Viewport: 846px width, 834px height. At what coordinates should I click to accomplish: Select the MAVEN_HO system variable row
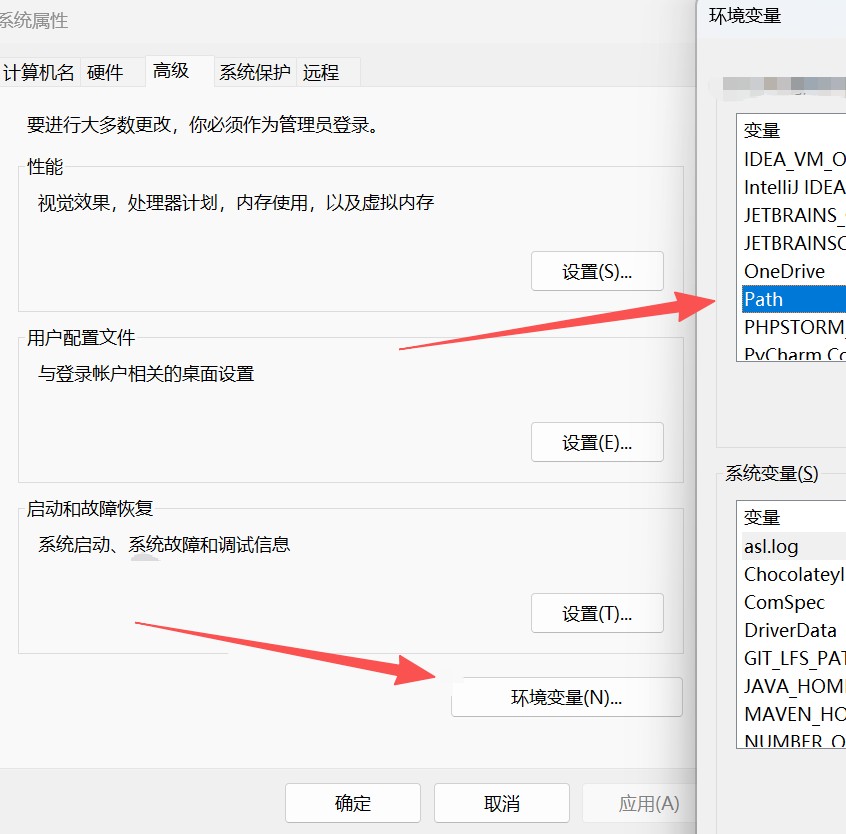(x=794, y=714)
